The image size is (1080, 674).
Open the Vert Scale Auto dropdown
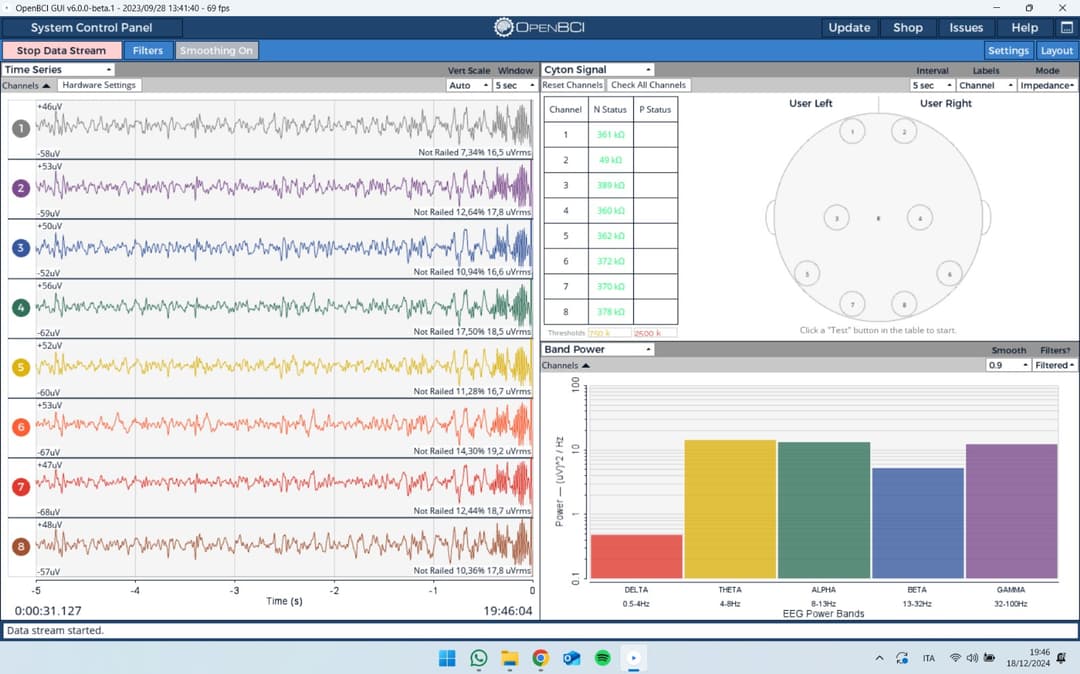pyautogui.click(x=467, y=86)
